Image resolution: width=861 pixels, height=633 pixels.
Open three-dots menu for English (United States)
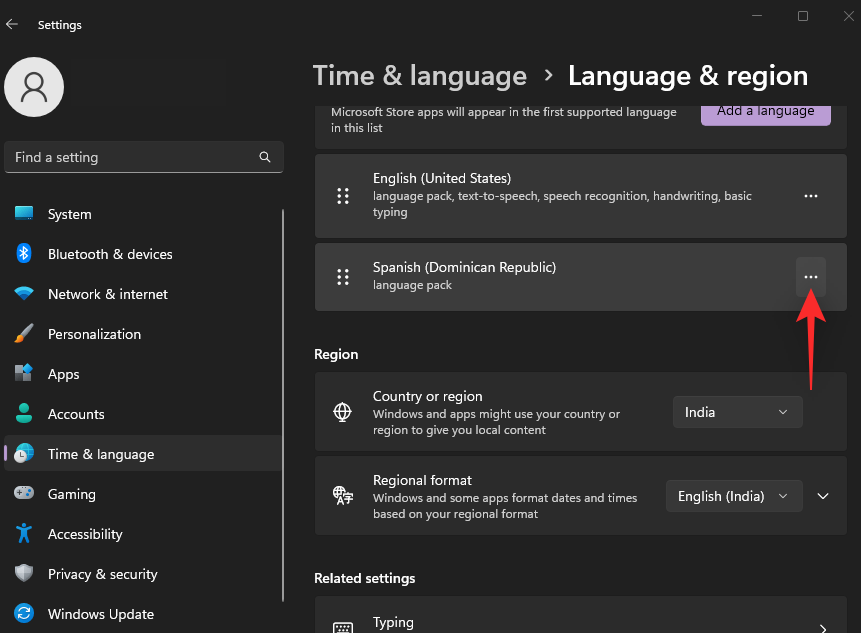[x=810, y=196]
